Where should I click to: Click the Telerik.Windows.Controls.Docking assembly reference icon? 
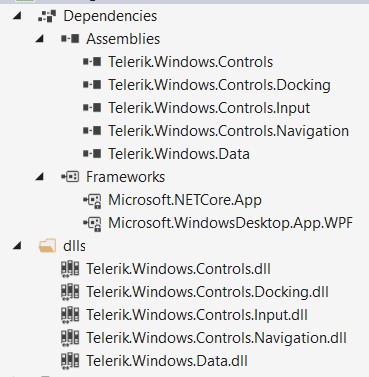(x=92, y=85)
